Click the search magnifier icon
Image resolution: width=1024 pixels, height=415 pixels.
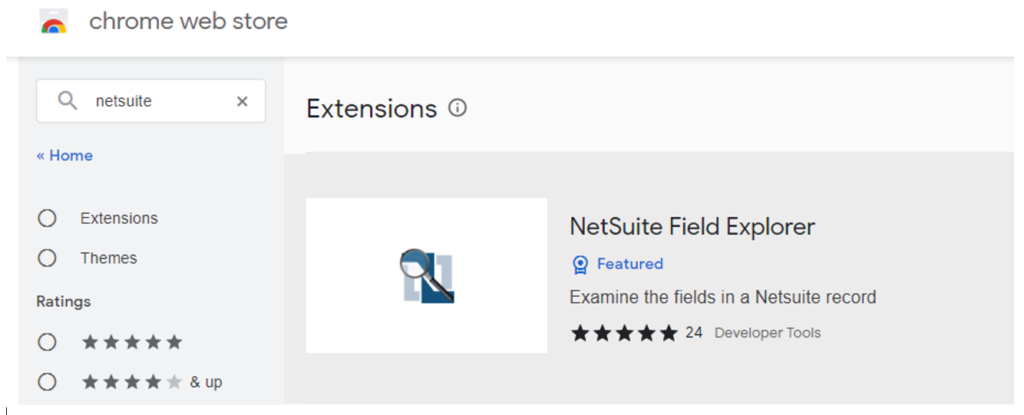tap(67, 101)
